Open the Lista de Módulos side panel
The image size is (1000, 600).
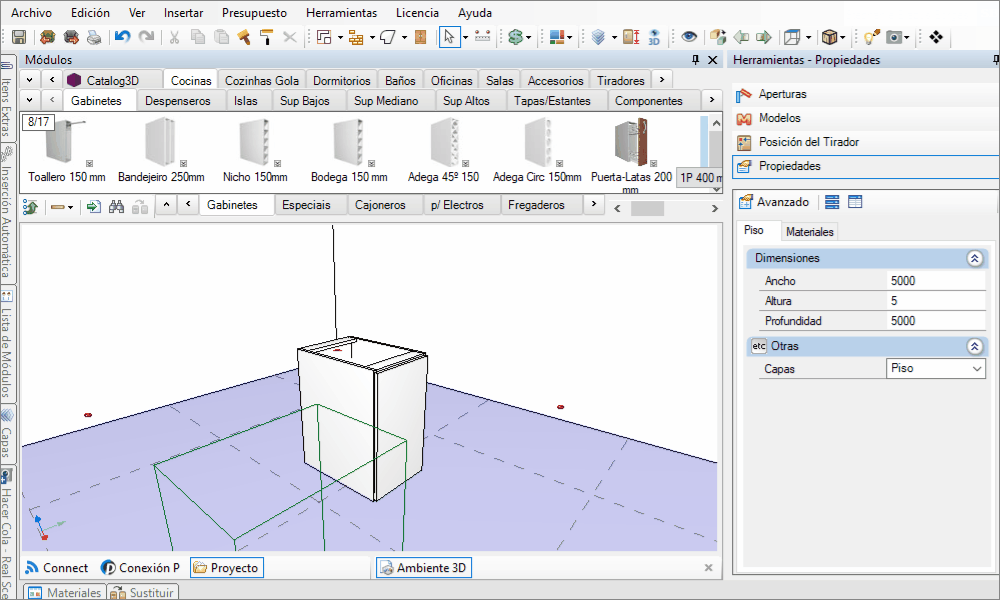(x=7, y=344)
